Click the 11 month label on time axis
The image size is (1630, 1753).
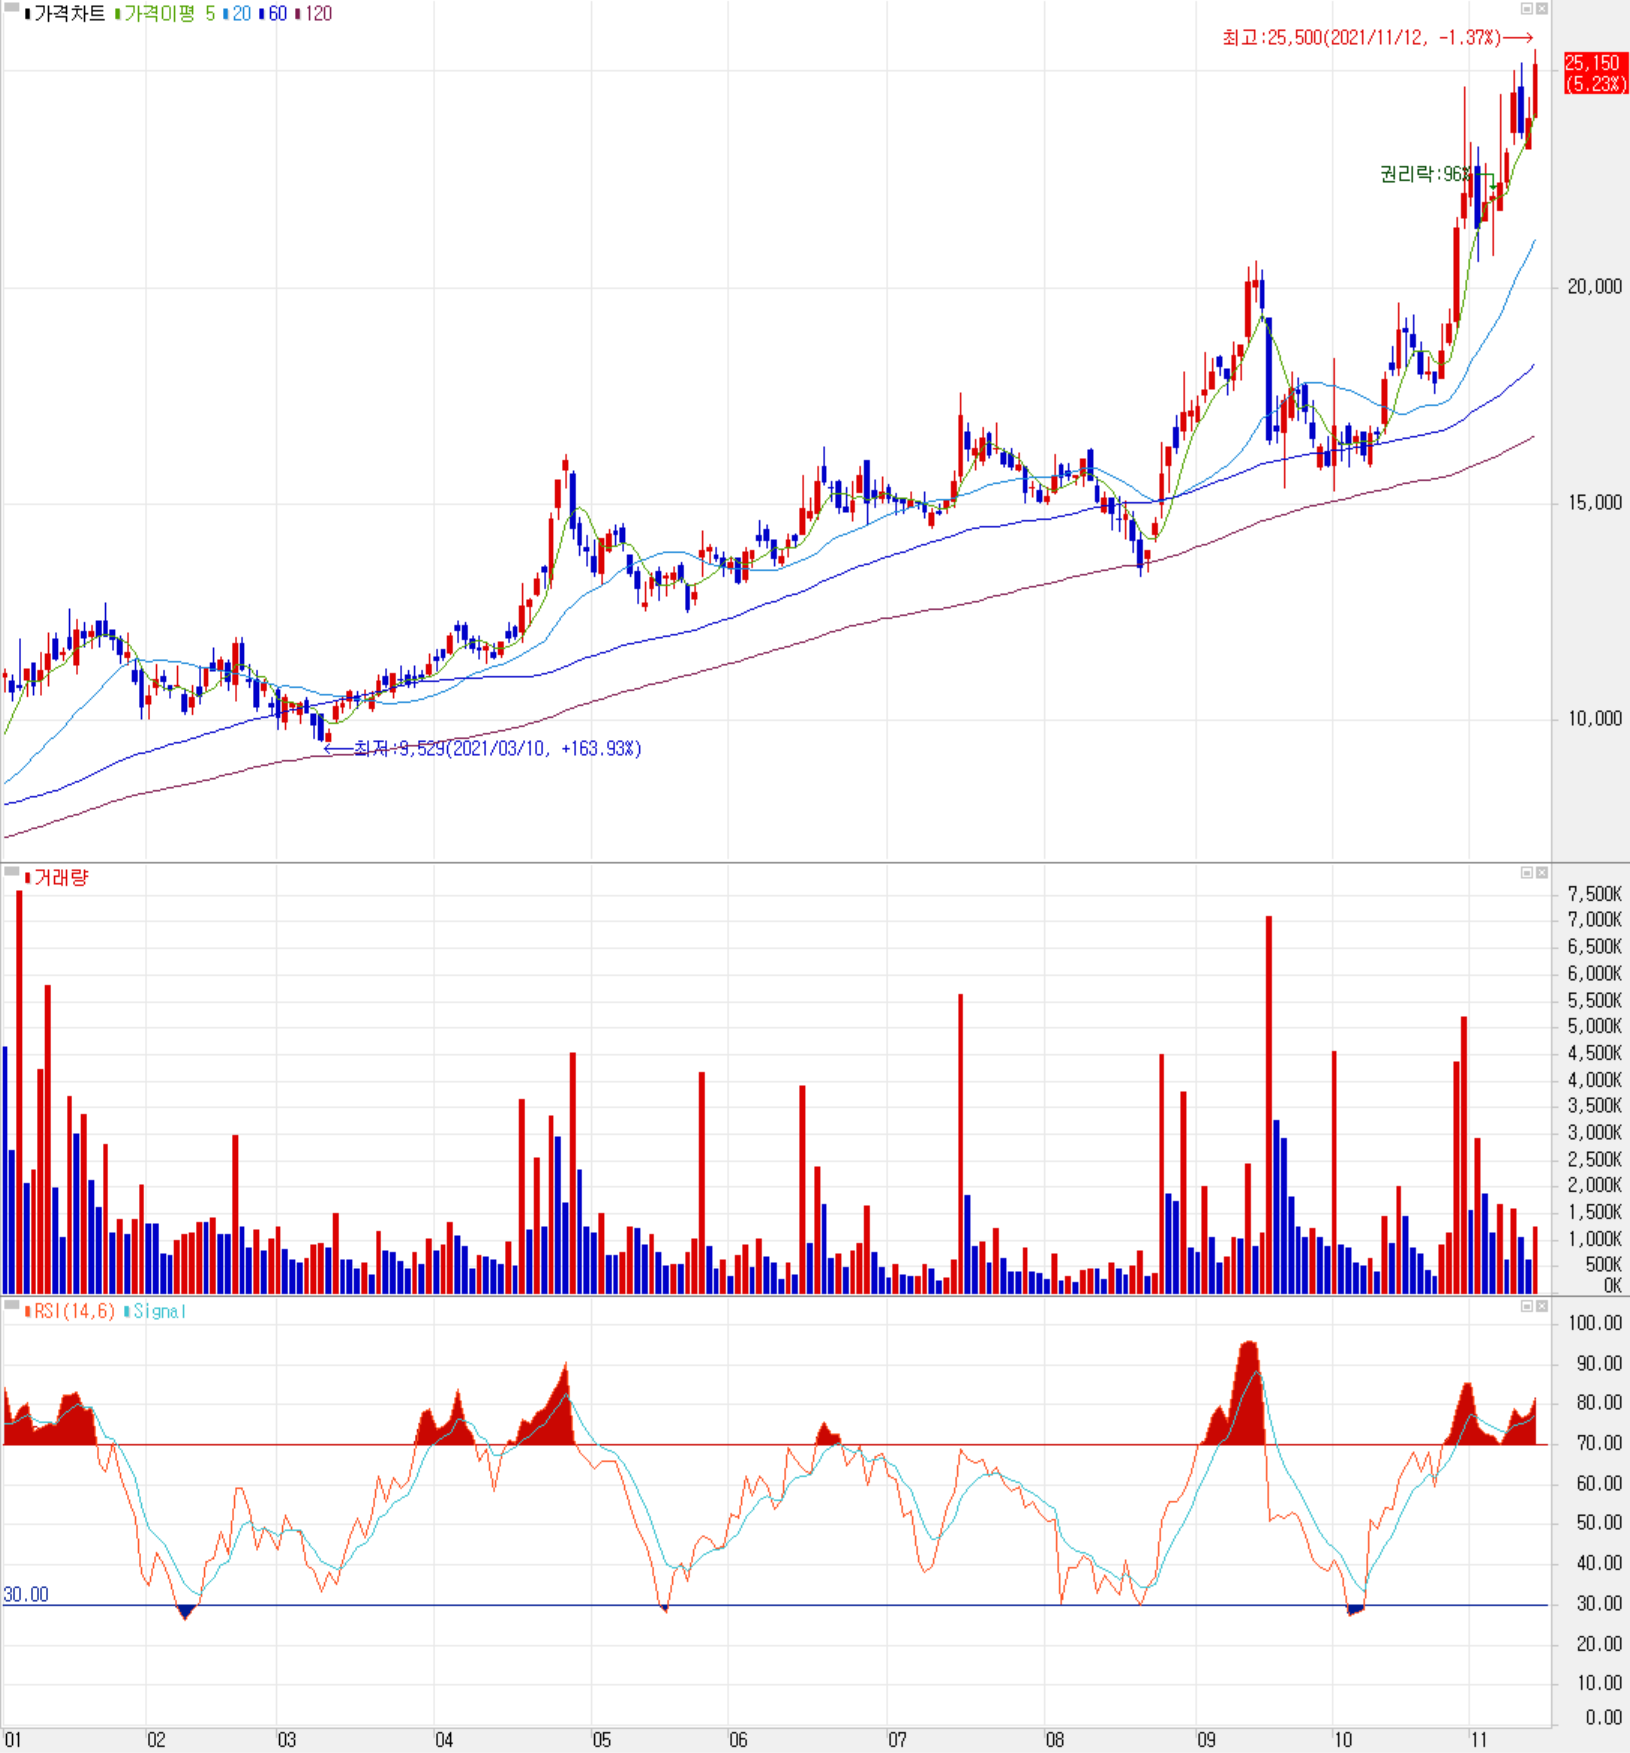[1478, 1740]
